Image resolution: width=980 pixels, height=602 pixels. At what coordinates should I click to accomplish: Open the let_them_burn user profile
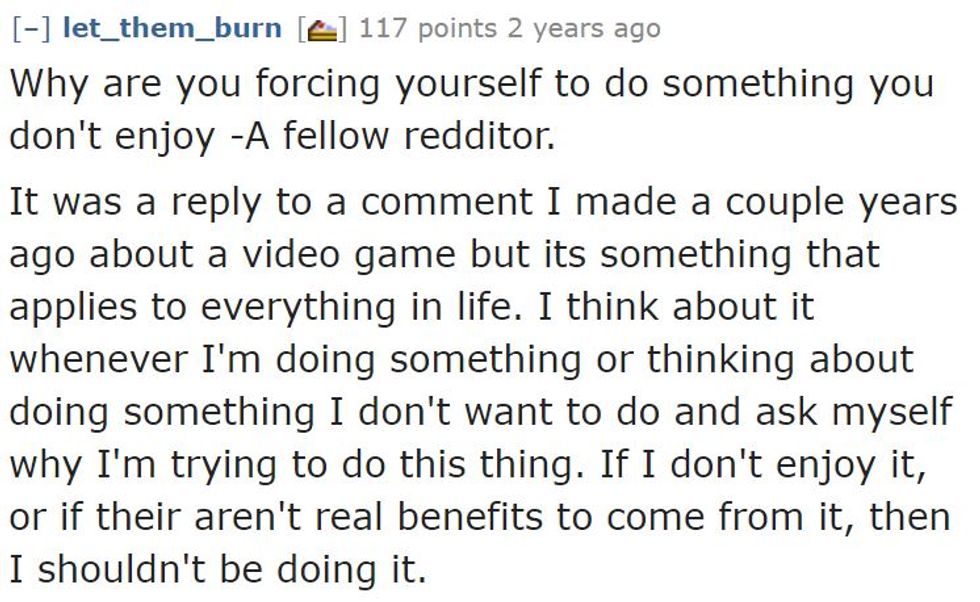(x=172, y=29)
